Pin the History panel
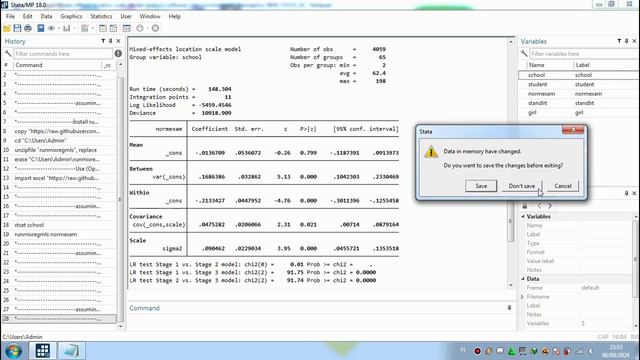The image size is (640, 360). tap(111, 41)
